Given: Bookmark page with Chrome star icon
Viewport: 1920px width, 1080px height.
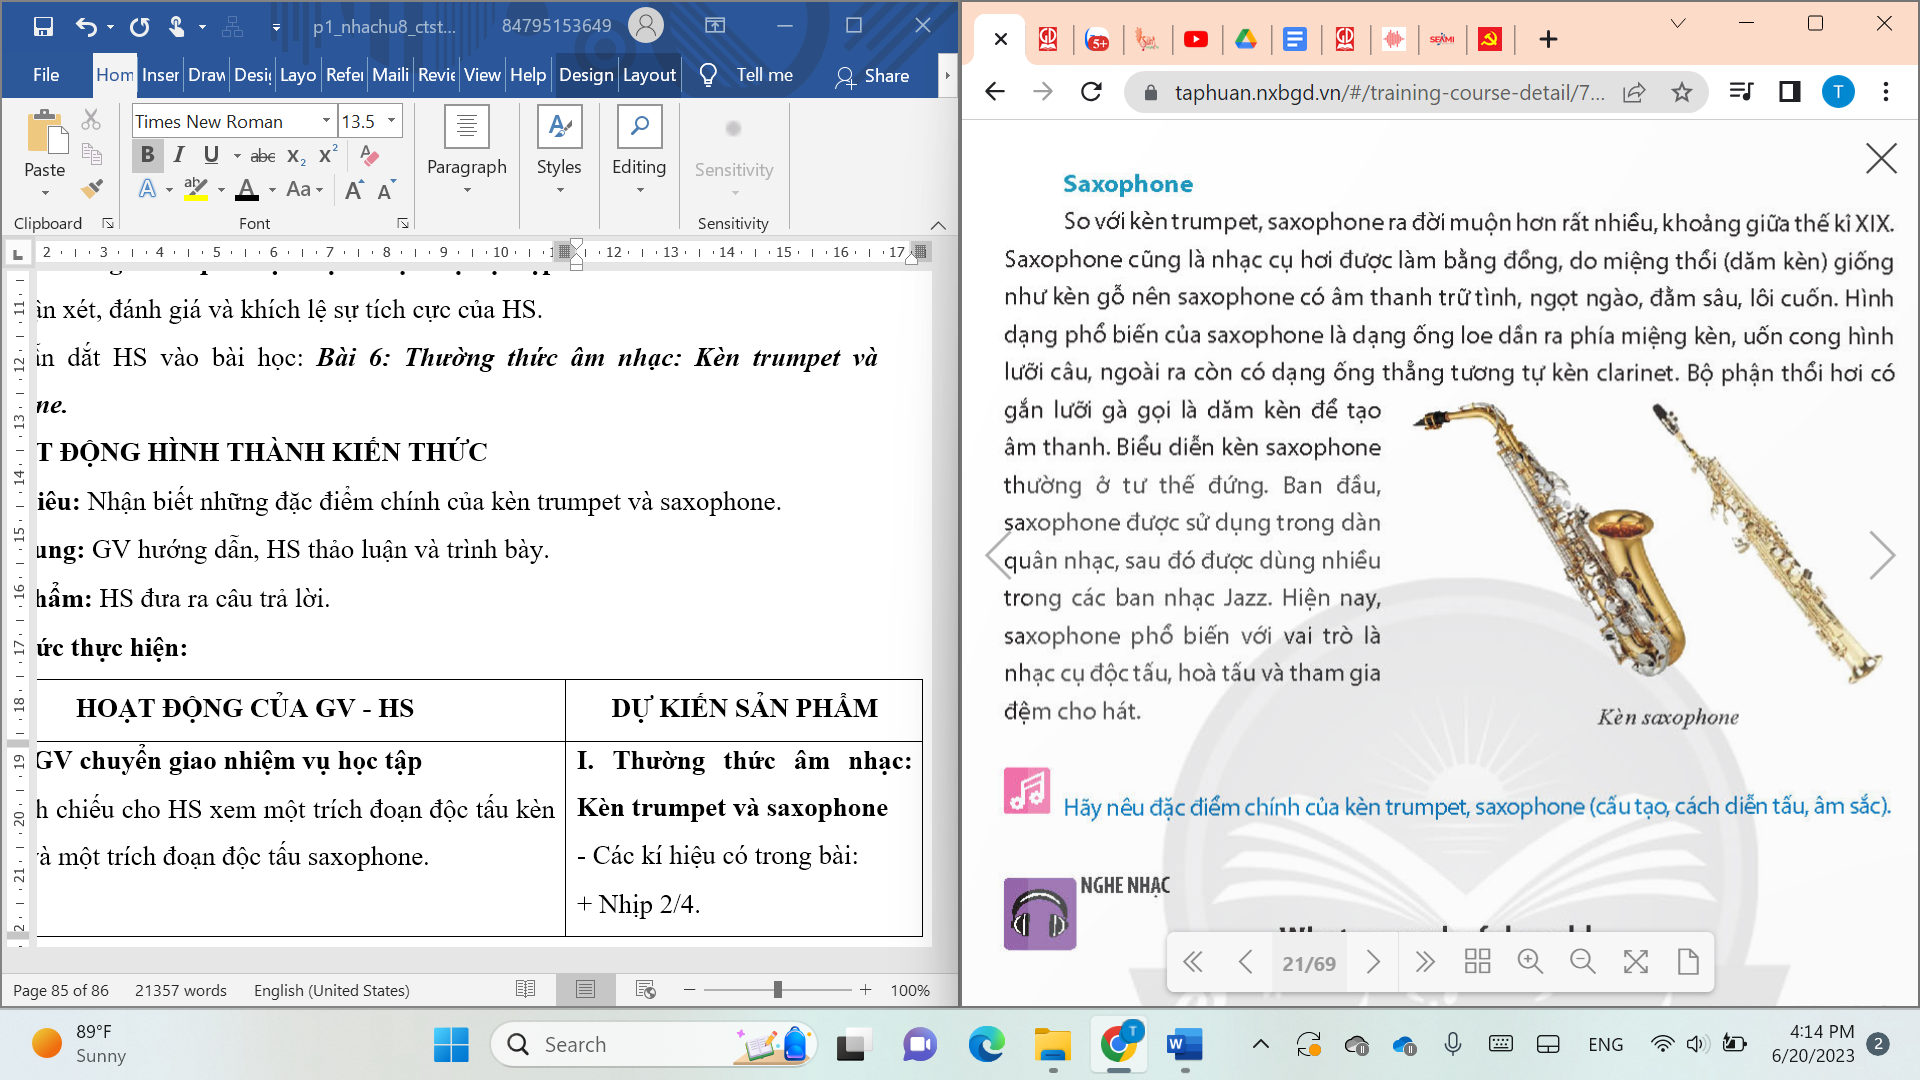Looking at the screenshot, I should click(1682, 92).
